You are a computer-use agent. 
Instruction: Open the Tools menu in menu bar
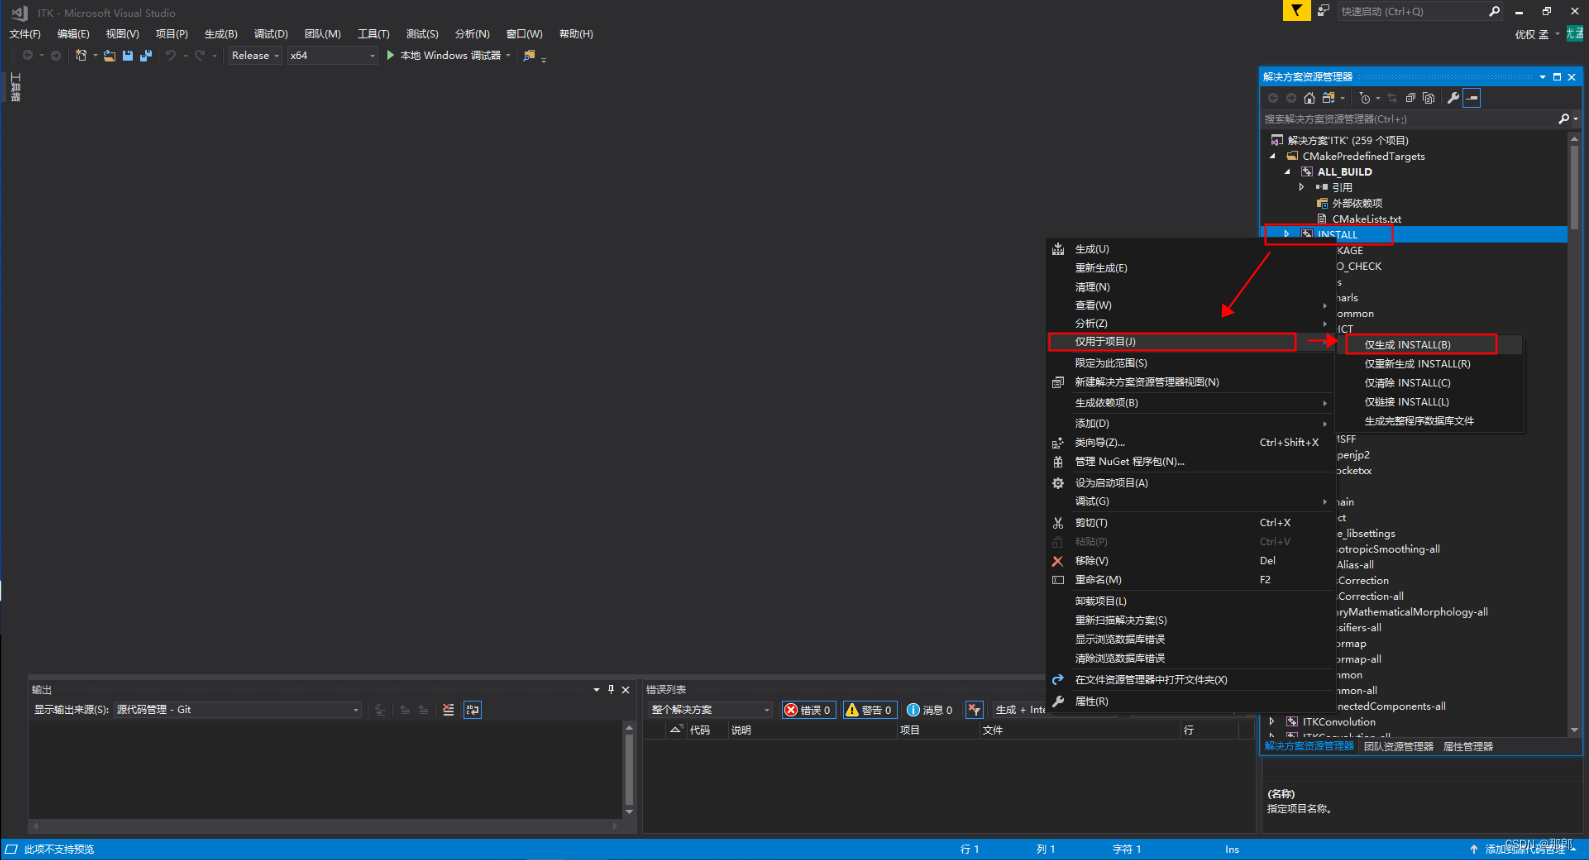374,34
